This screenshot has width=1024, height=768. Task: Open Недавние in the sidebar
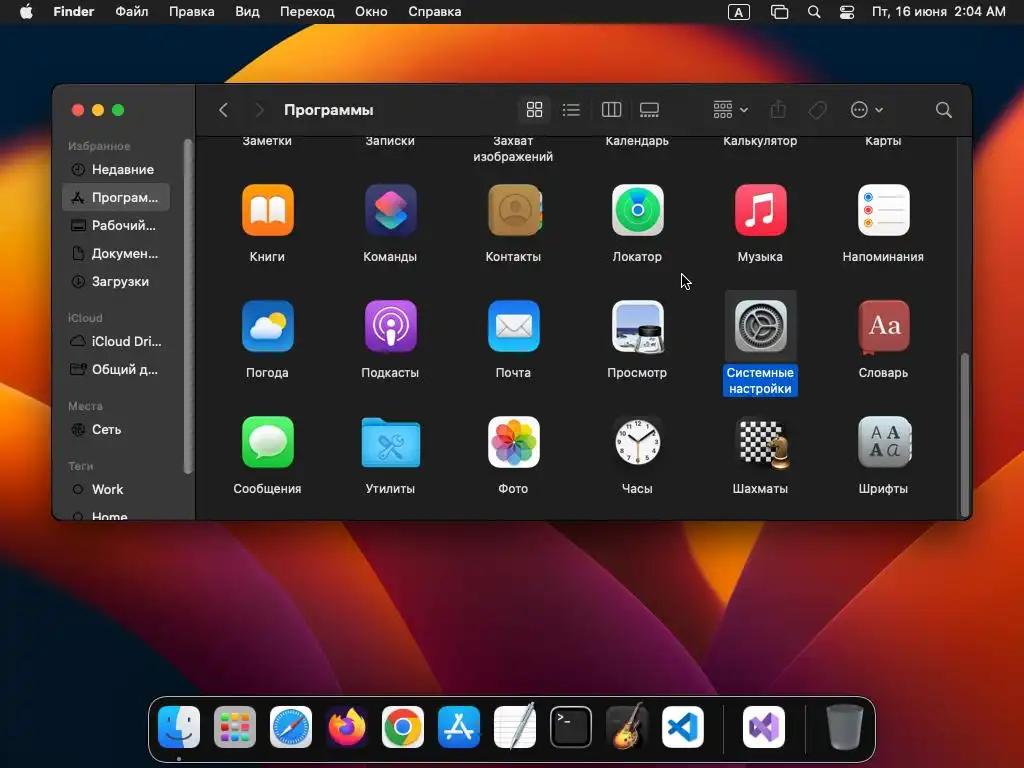coord(116,170)
